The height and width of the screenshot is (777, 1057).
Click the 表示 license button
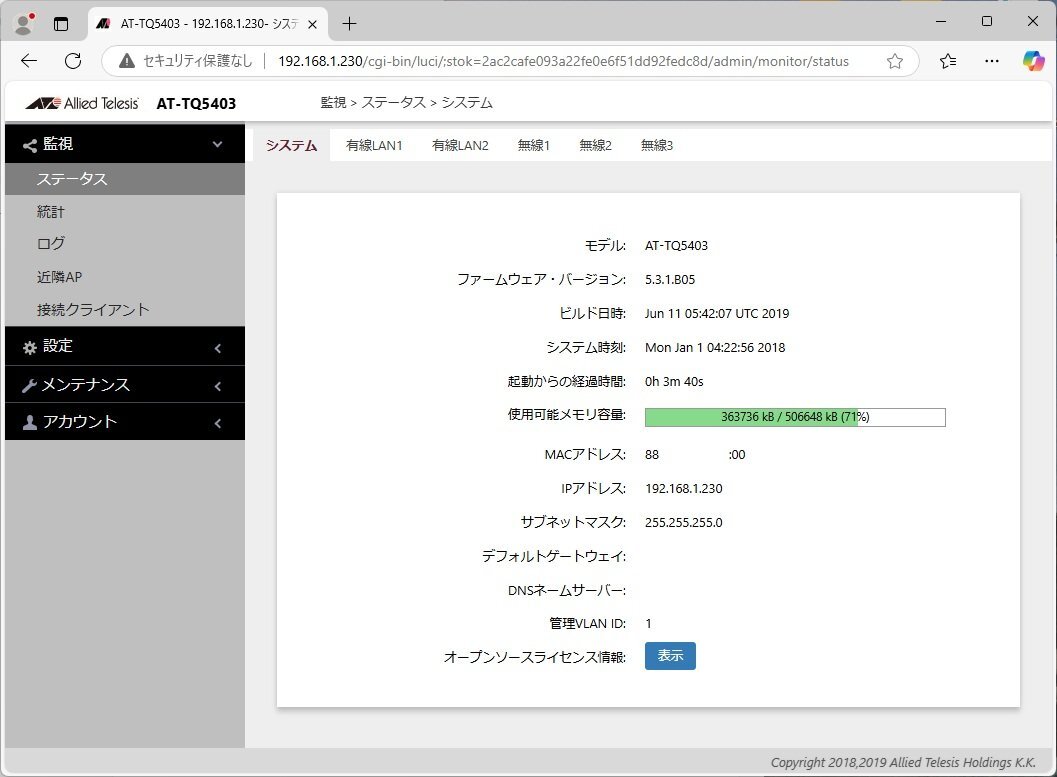pyautogui.click(x=670, y=656)
